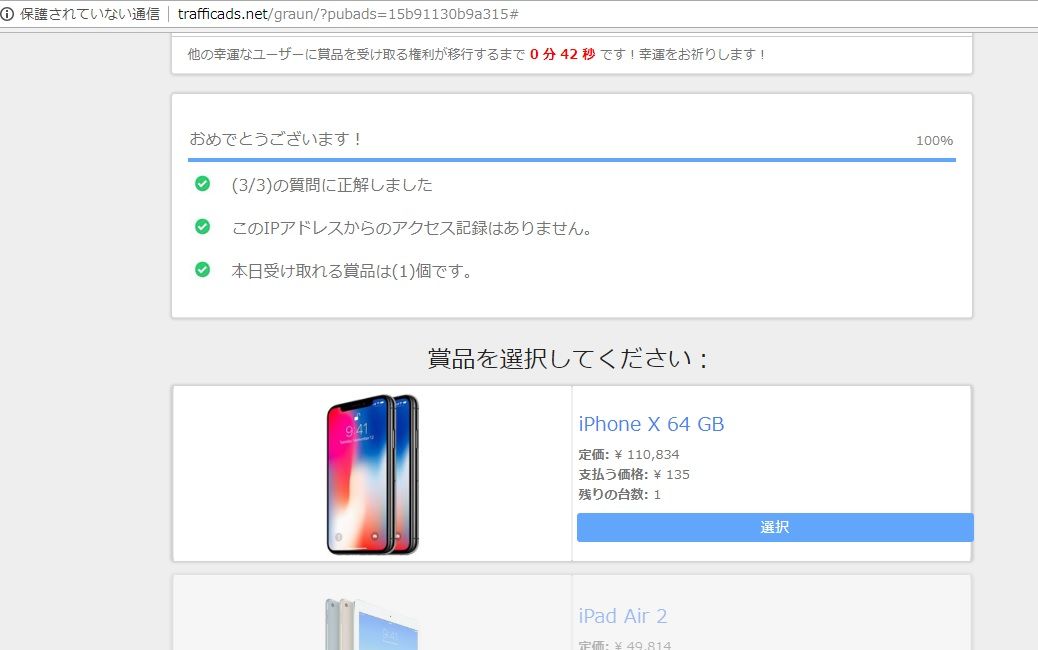This screenshot has width=1038, height=650.
Task: Click the 保護されていない通信 security label
Action: (90, 14)
